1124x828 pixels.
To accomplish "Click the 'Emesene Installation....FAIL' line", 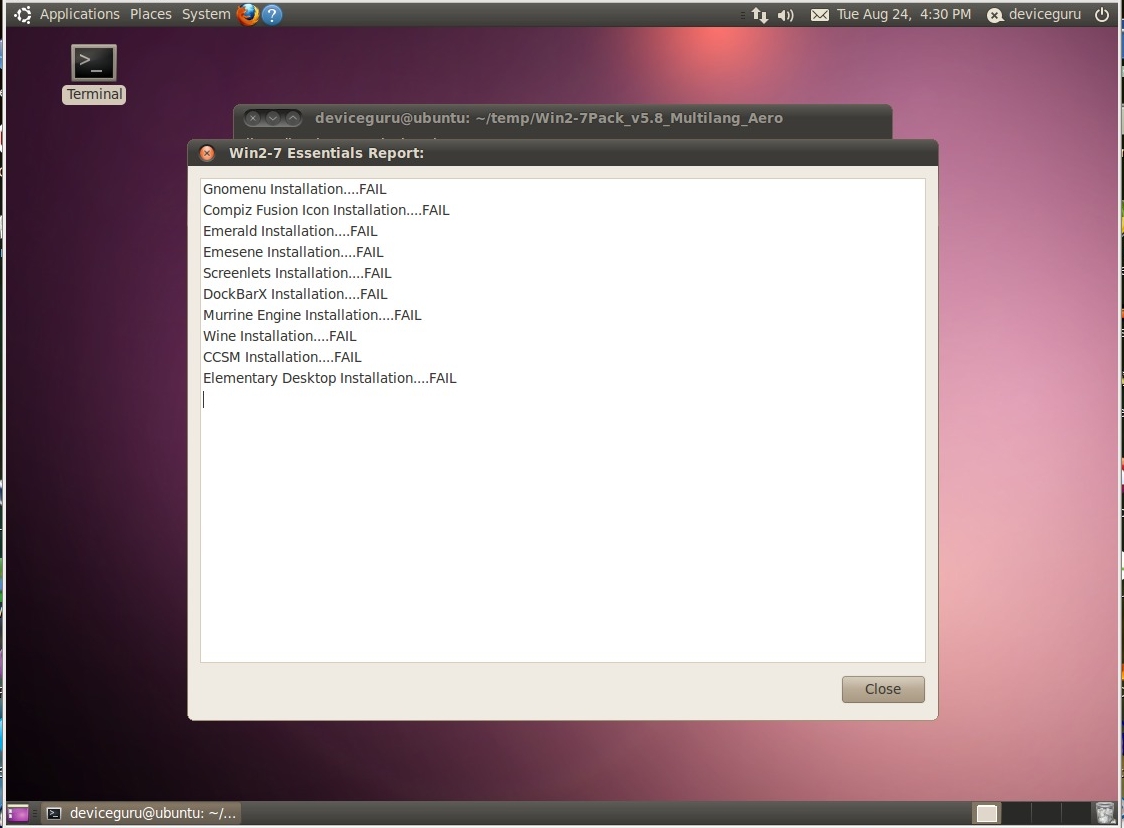I will pyautogui.click(x=293, y=252).
